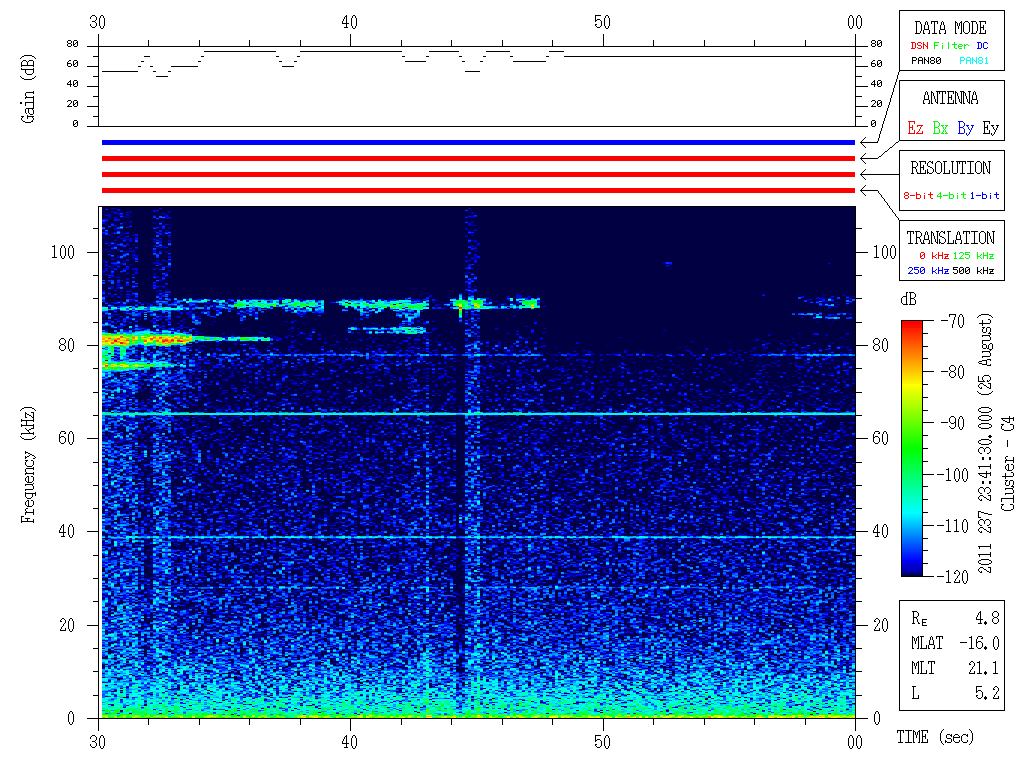Viewport: 1024px width, 768px height.
Task: Click the L value 5.2
Action: click(x=987, y=693)
